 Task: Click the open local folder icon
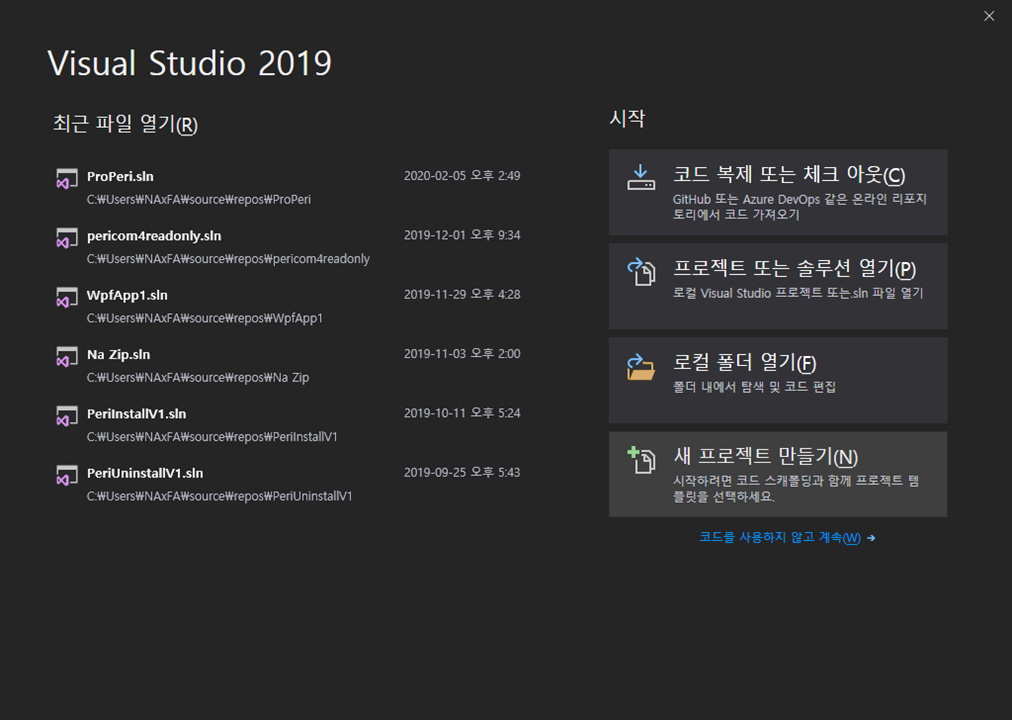click(x=641, y=366)
